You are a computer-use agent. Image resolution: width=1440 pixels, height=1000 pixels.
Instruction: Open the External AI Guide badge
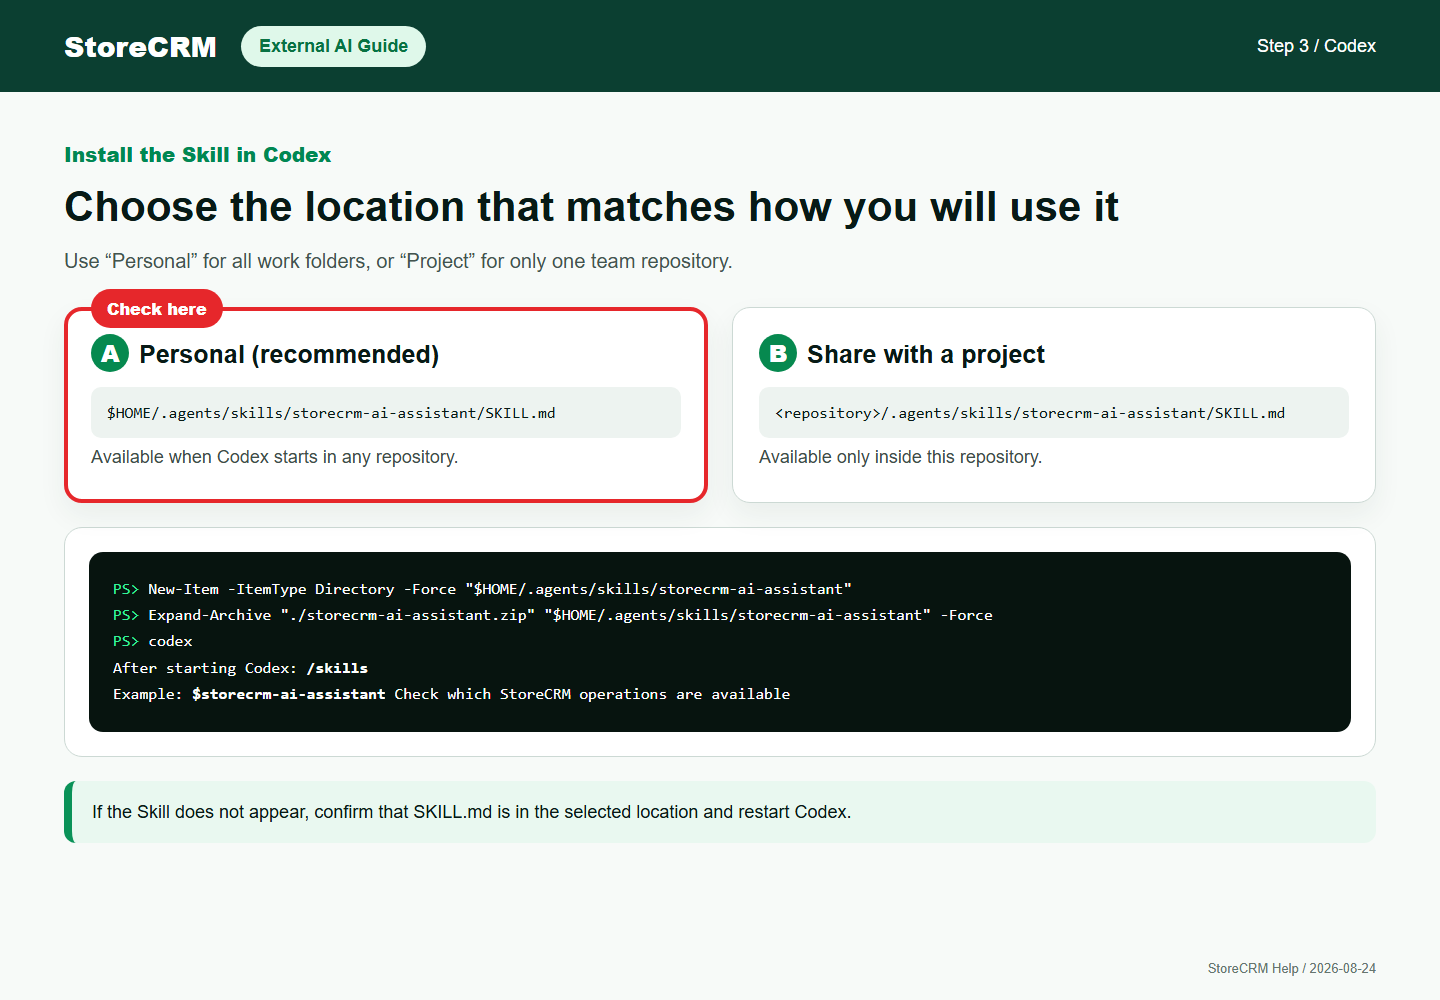coord(333,46)
